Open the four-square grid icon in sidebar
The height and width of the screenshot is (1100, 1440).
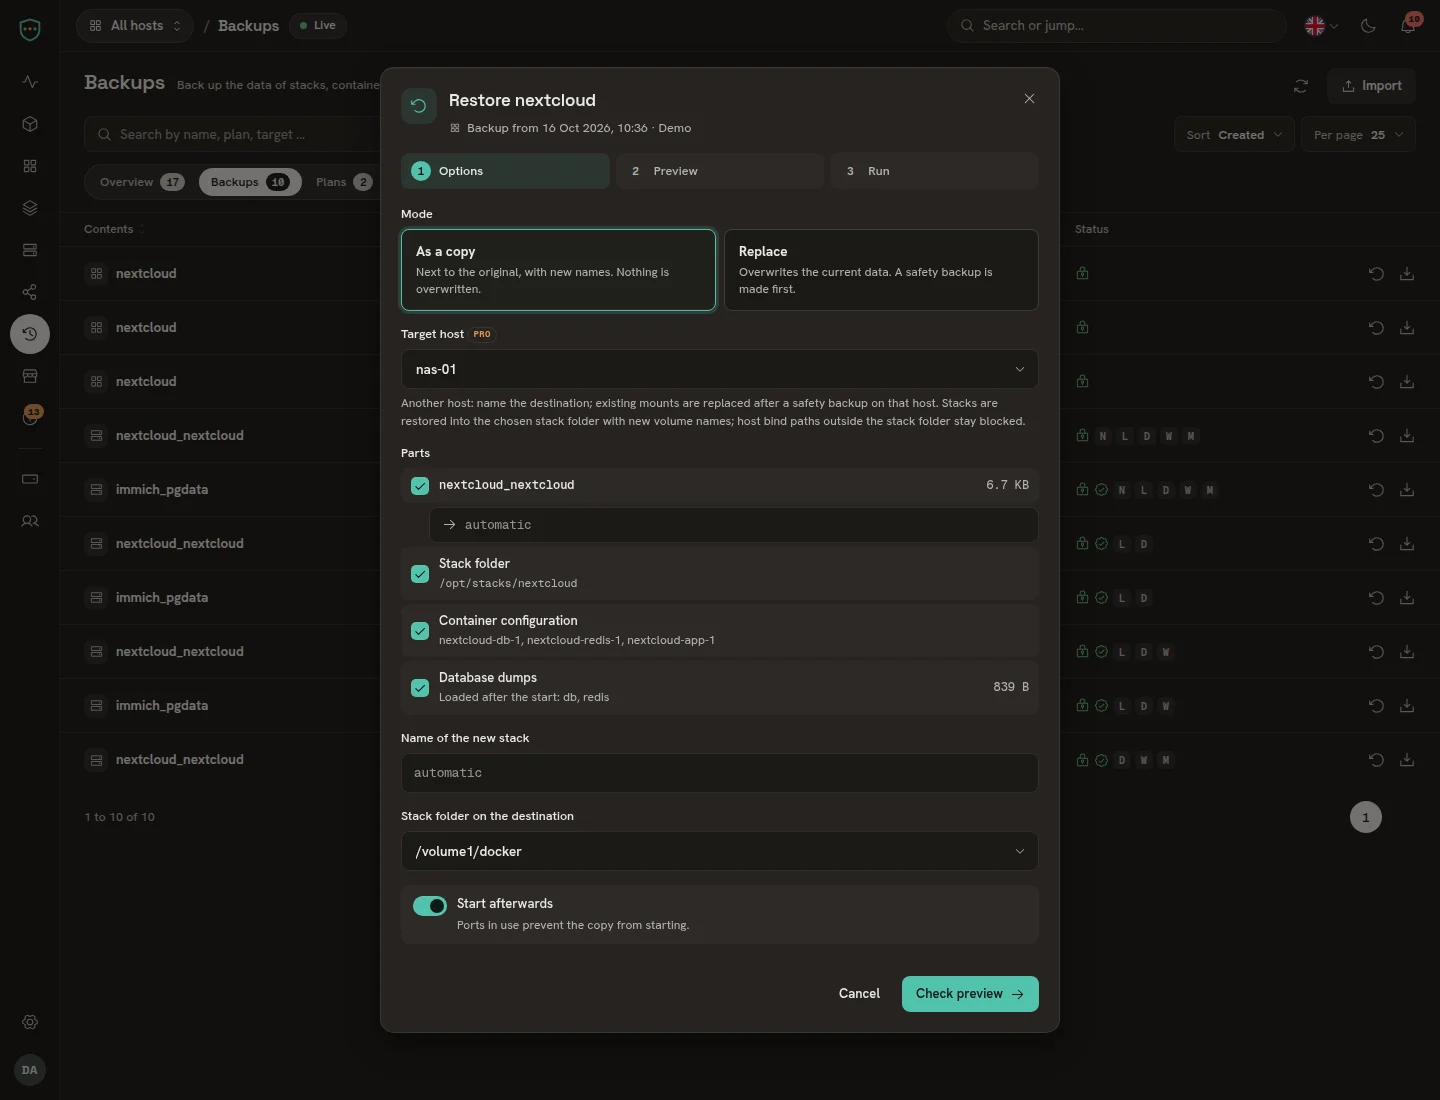(x=30, y=166)
